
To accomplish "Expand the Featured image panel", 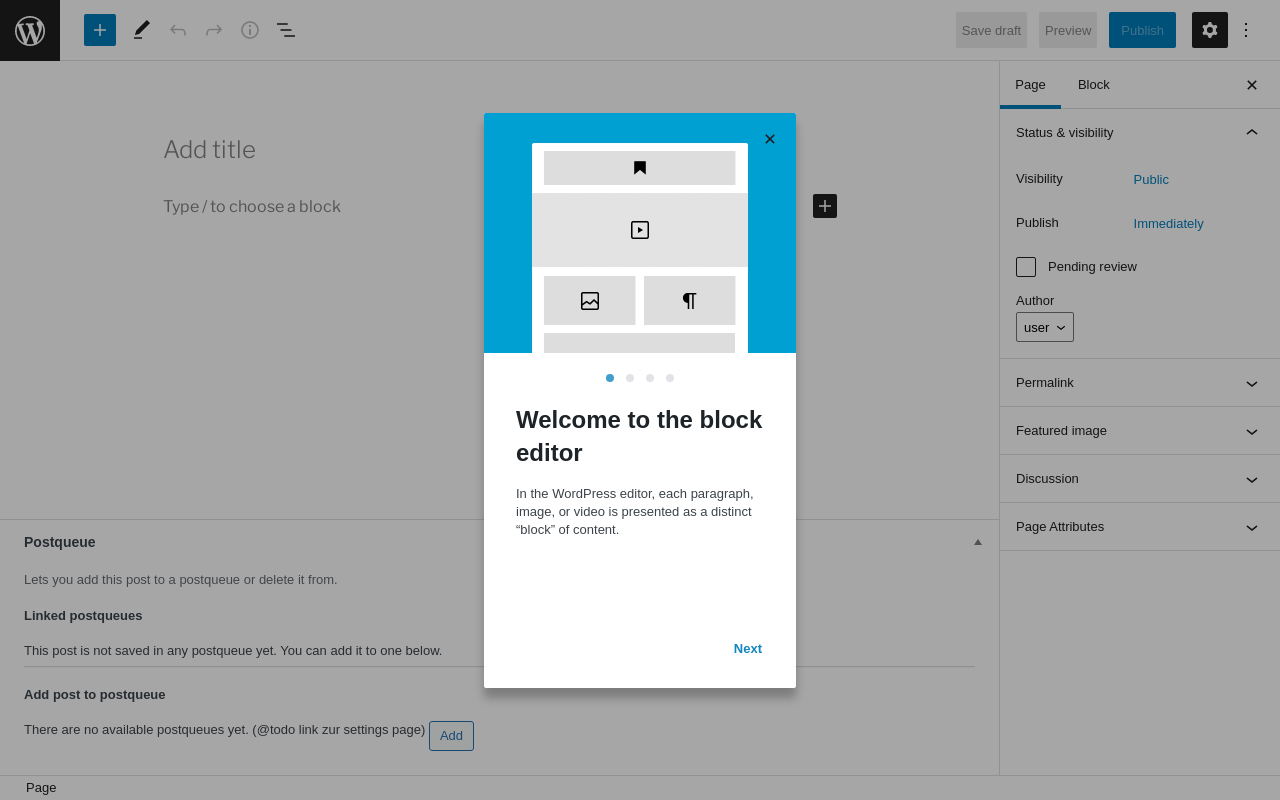I will tap(1140, 431).
